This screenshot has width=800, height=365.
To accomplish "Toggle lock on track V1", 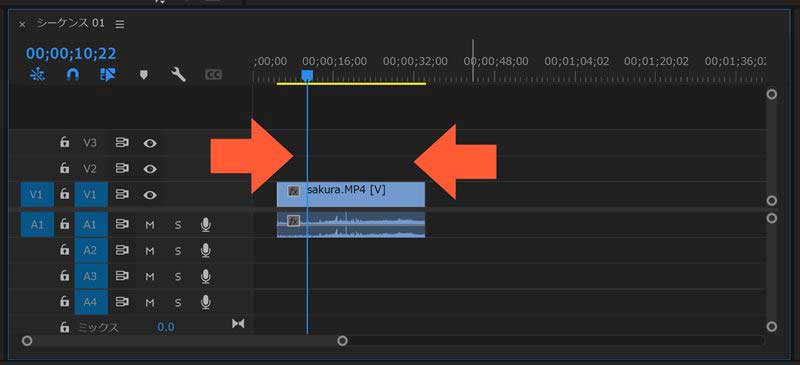I will (x=64, y=194).
